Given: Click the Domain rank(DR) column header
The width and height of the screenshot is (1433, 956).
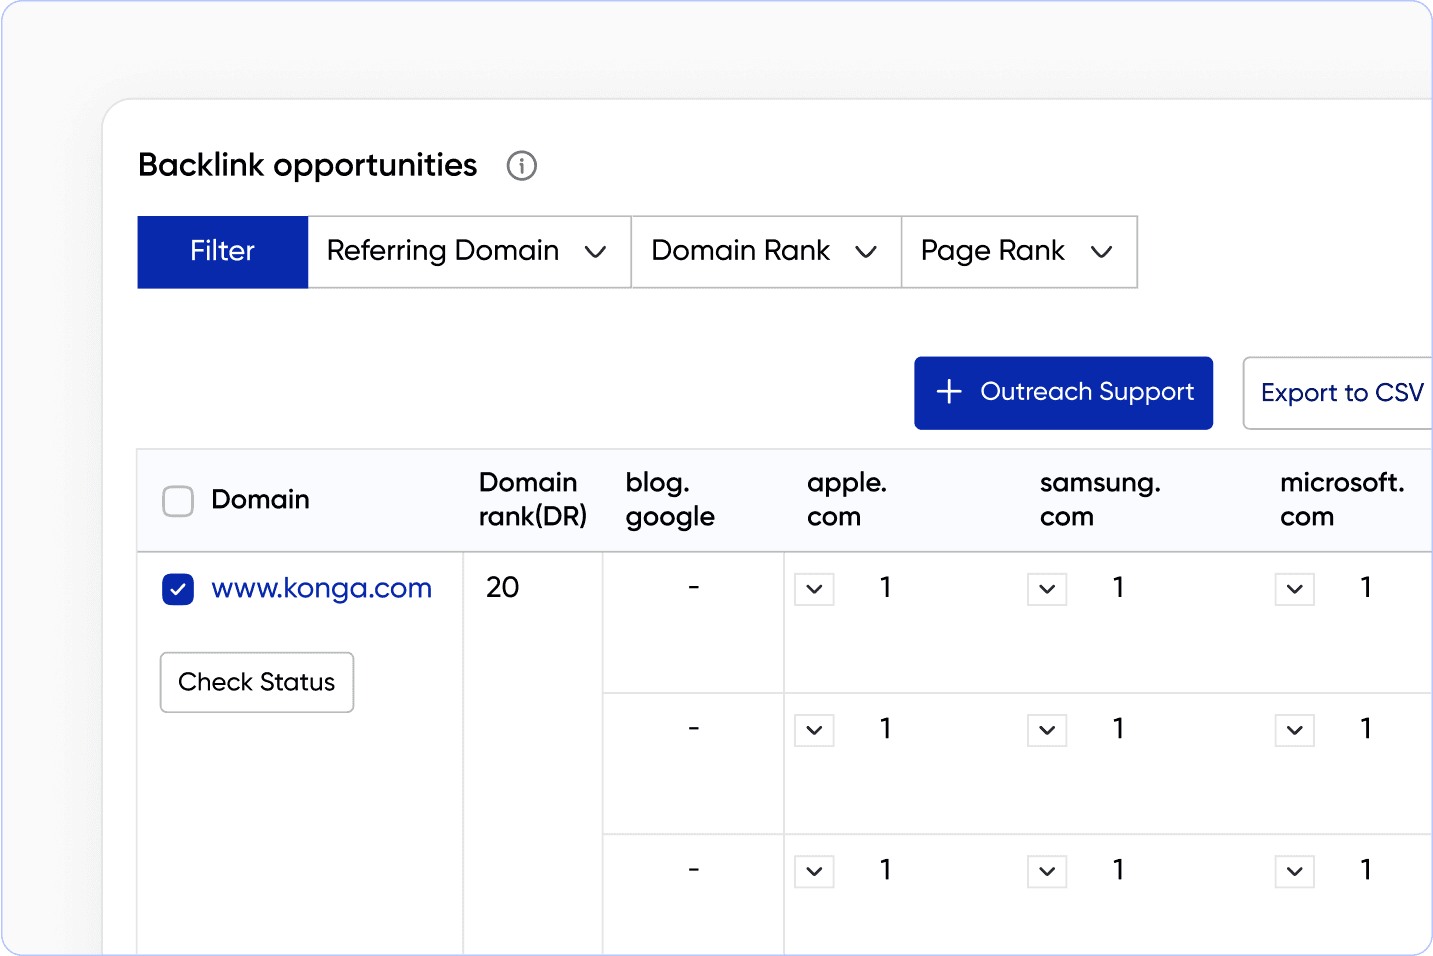Looking at the screenshot, I should (x=532, y=499).
